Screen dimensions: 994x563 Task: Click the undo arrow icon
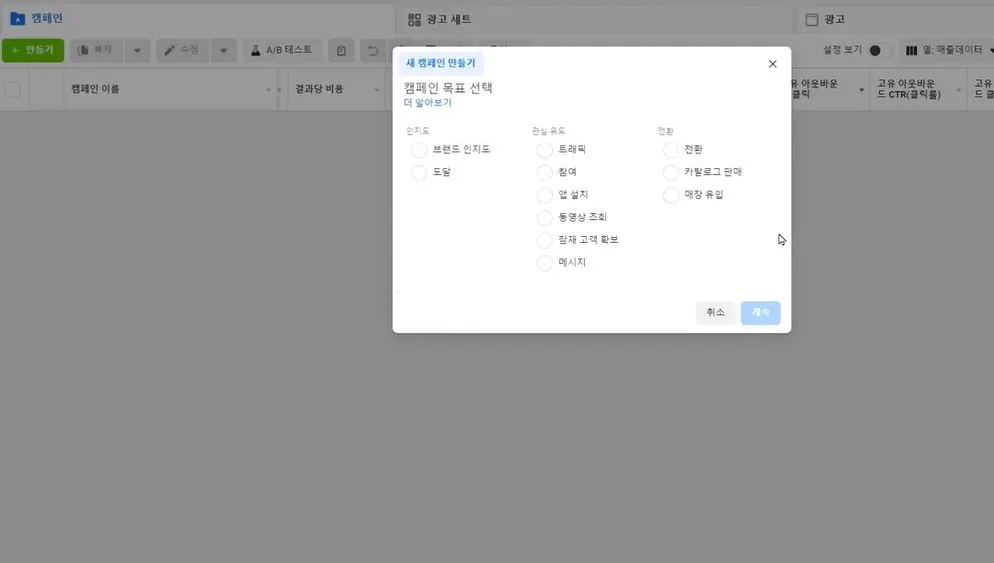pyautogui.click(x=373, y=50)
